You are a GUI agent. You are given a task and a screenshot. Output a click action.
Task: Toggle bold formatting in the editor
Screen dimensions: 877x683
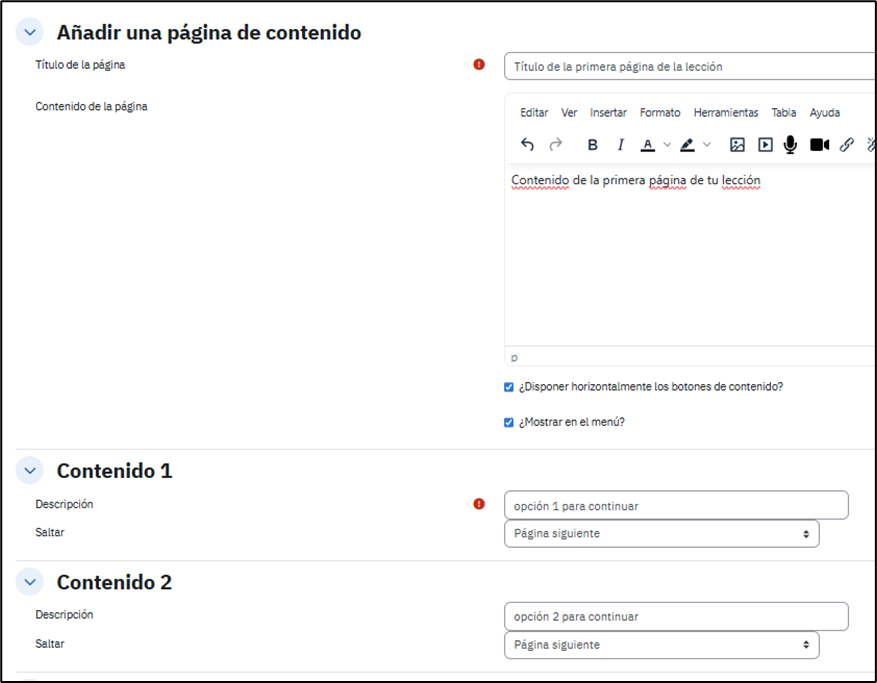592,145
